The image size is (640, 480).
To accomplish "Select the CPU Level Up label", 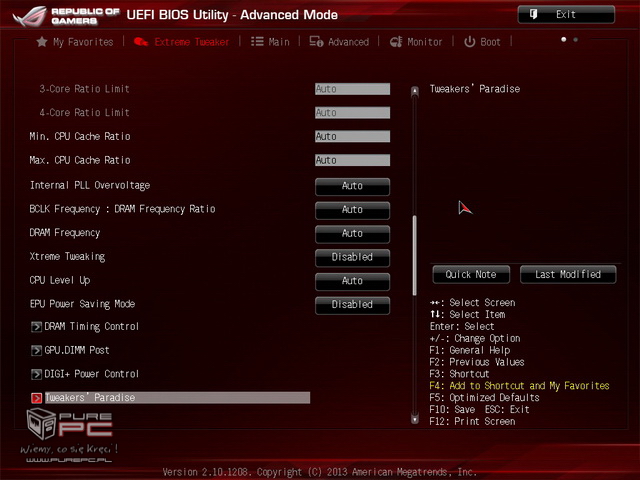I will pos(60,280).
